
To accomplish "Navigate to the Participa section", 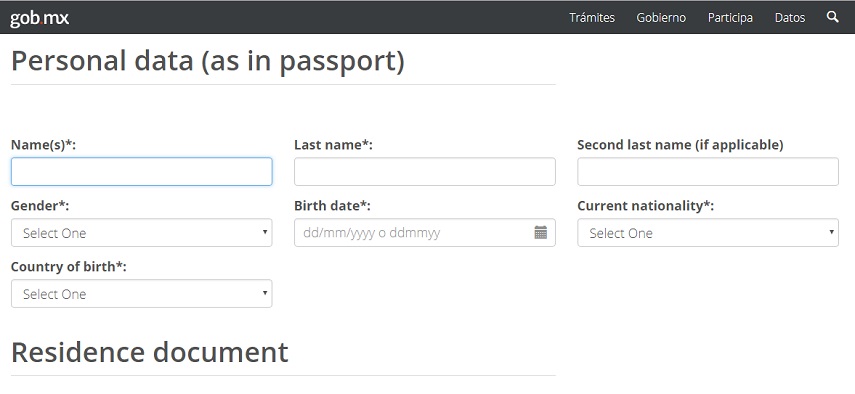I will pos(730,17).
